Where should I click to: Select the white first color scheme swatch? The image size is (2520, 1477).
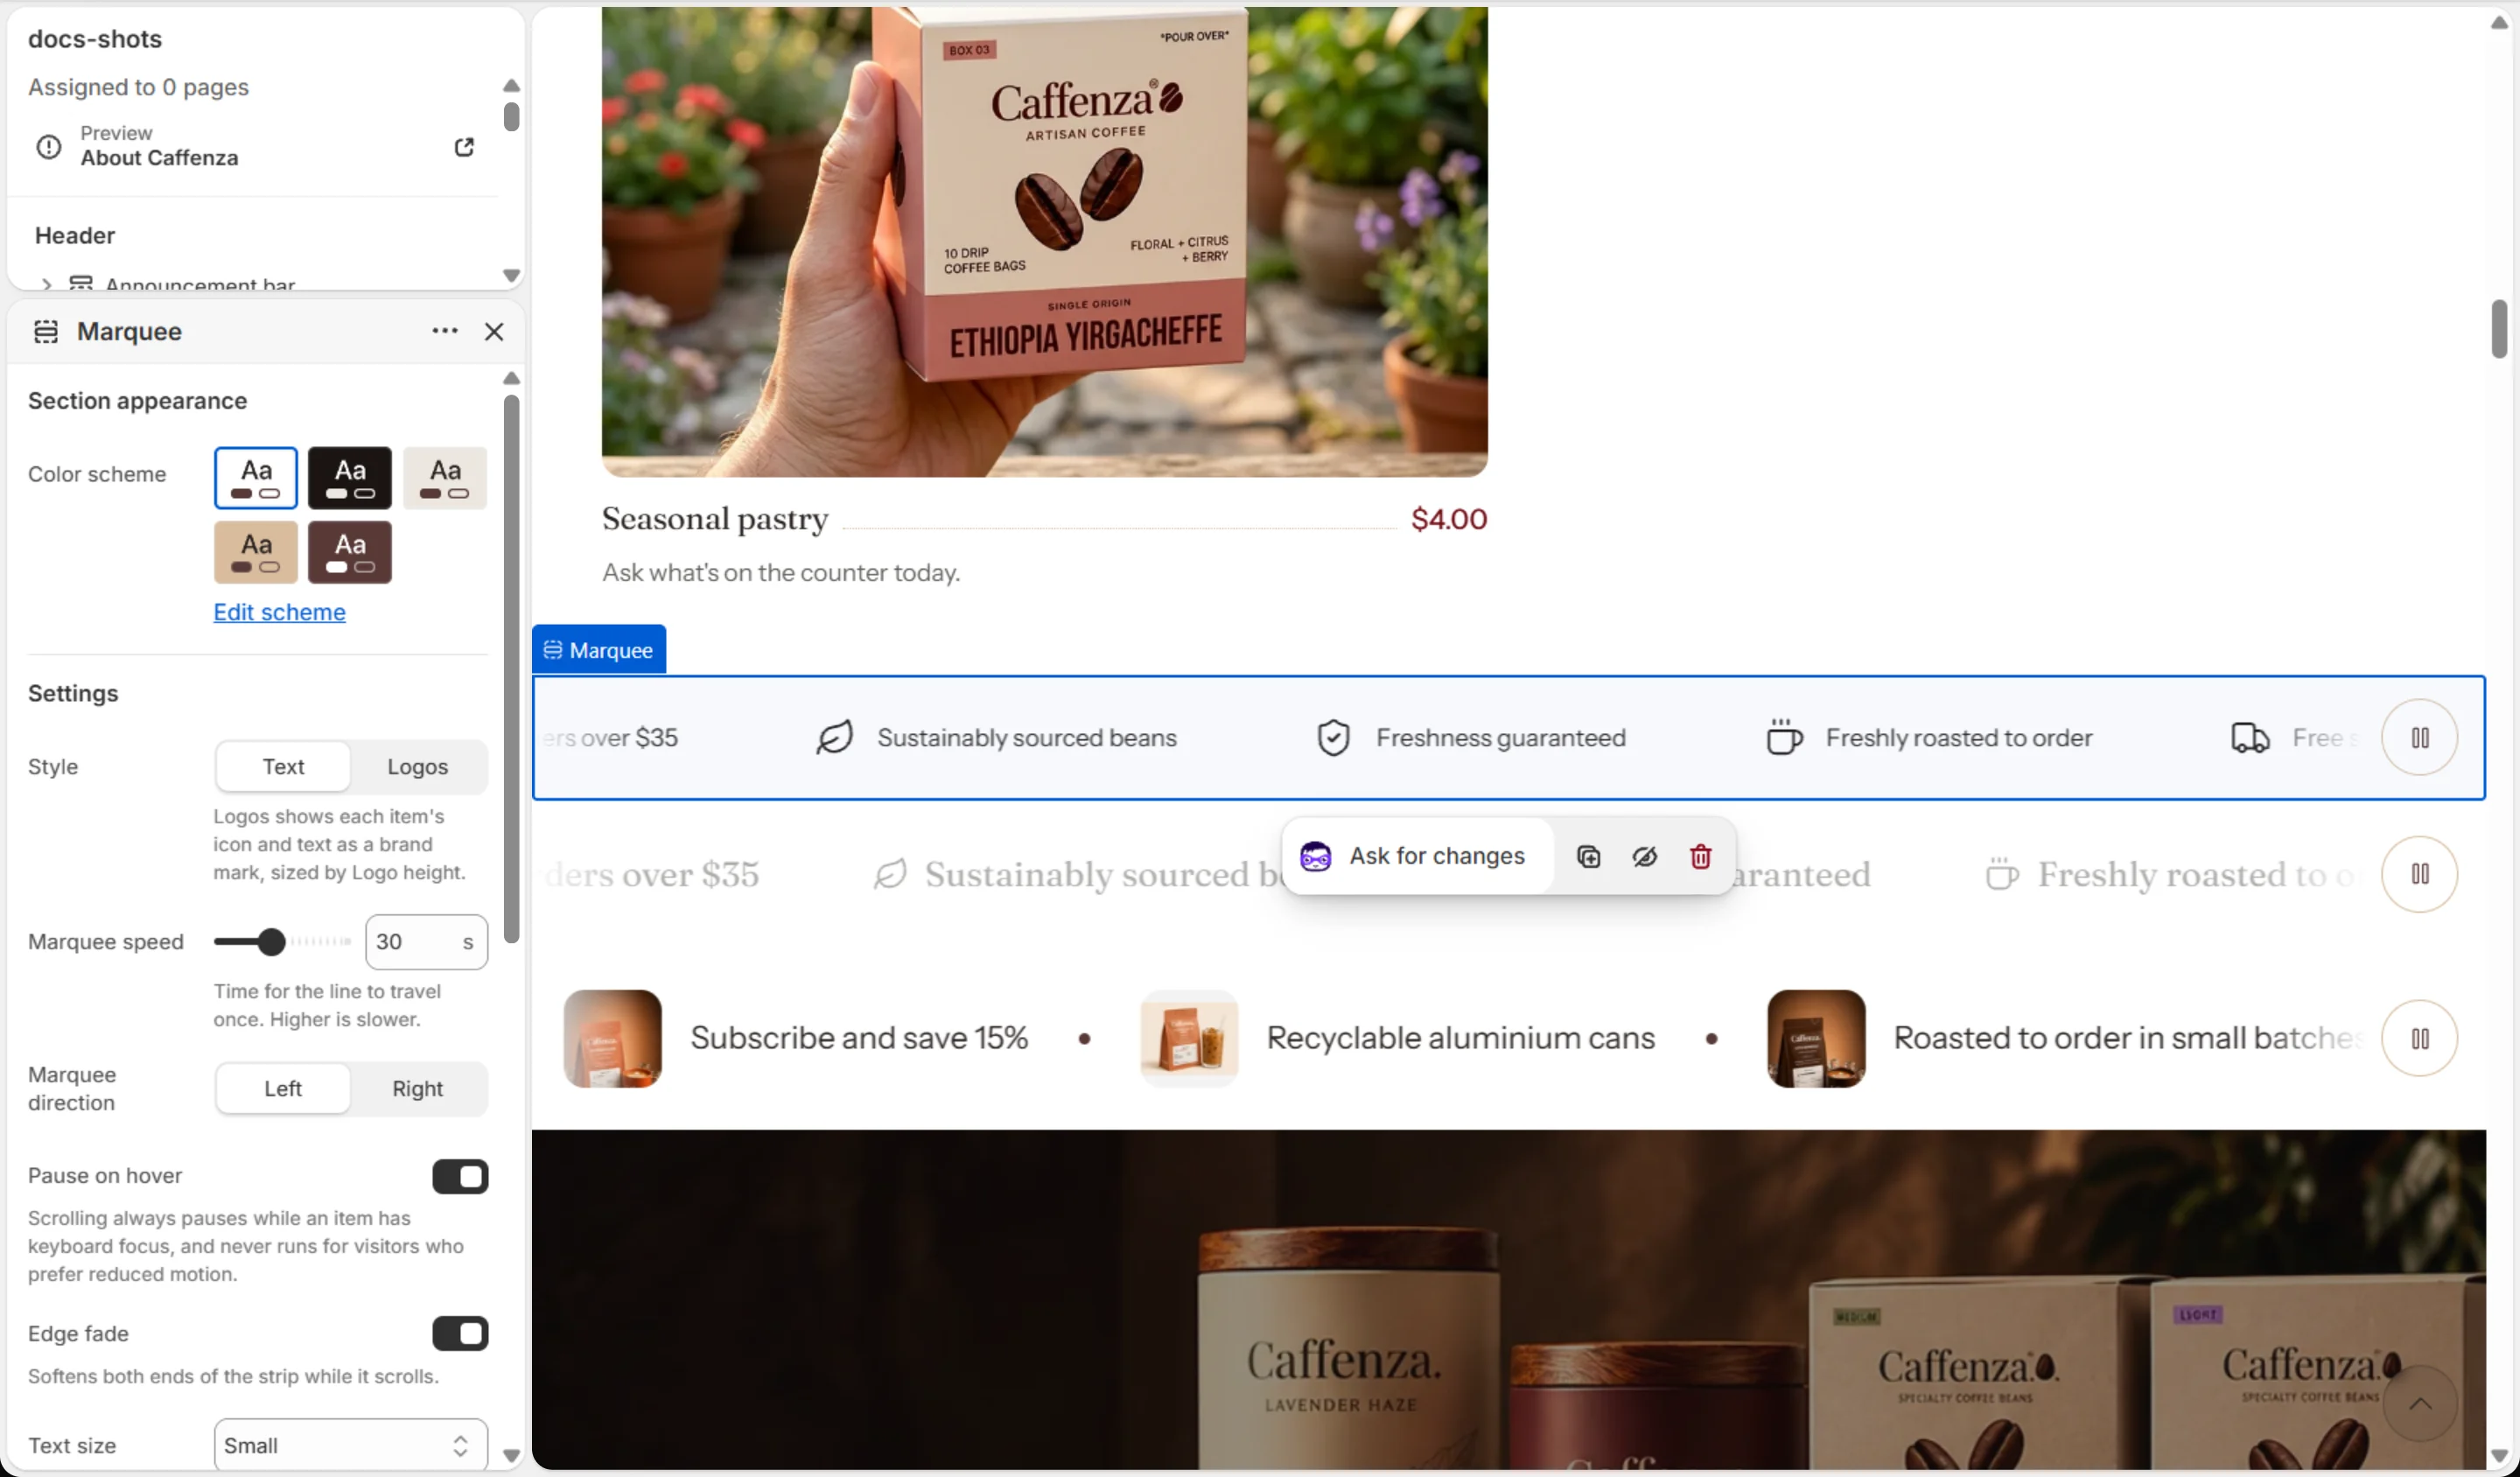coord(255,478)
